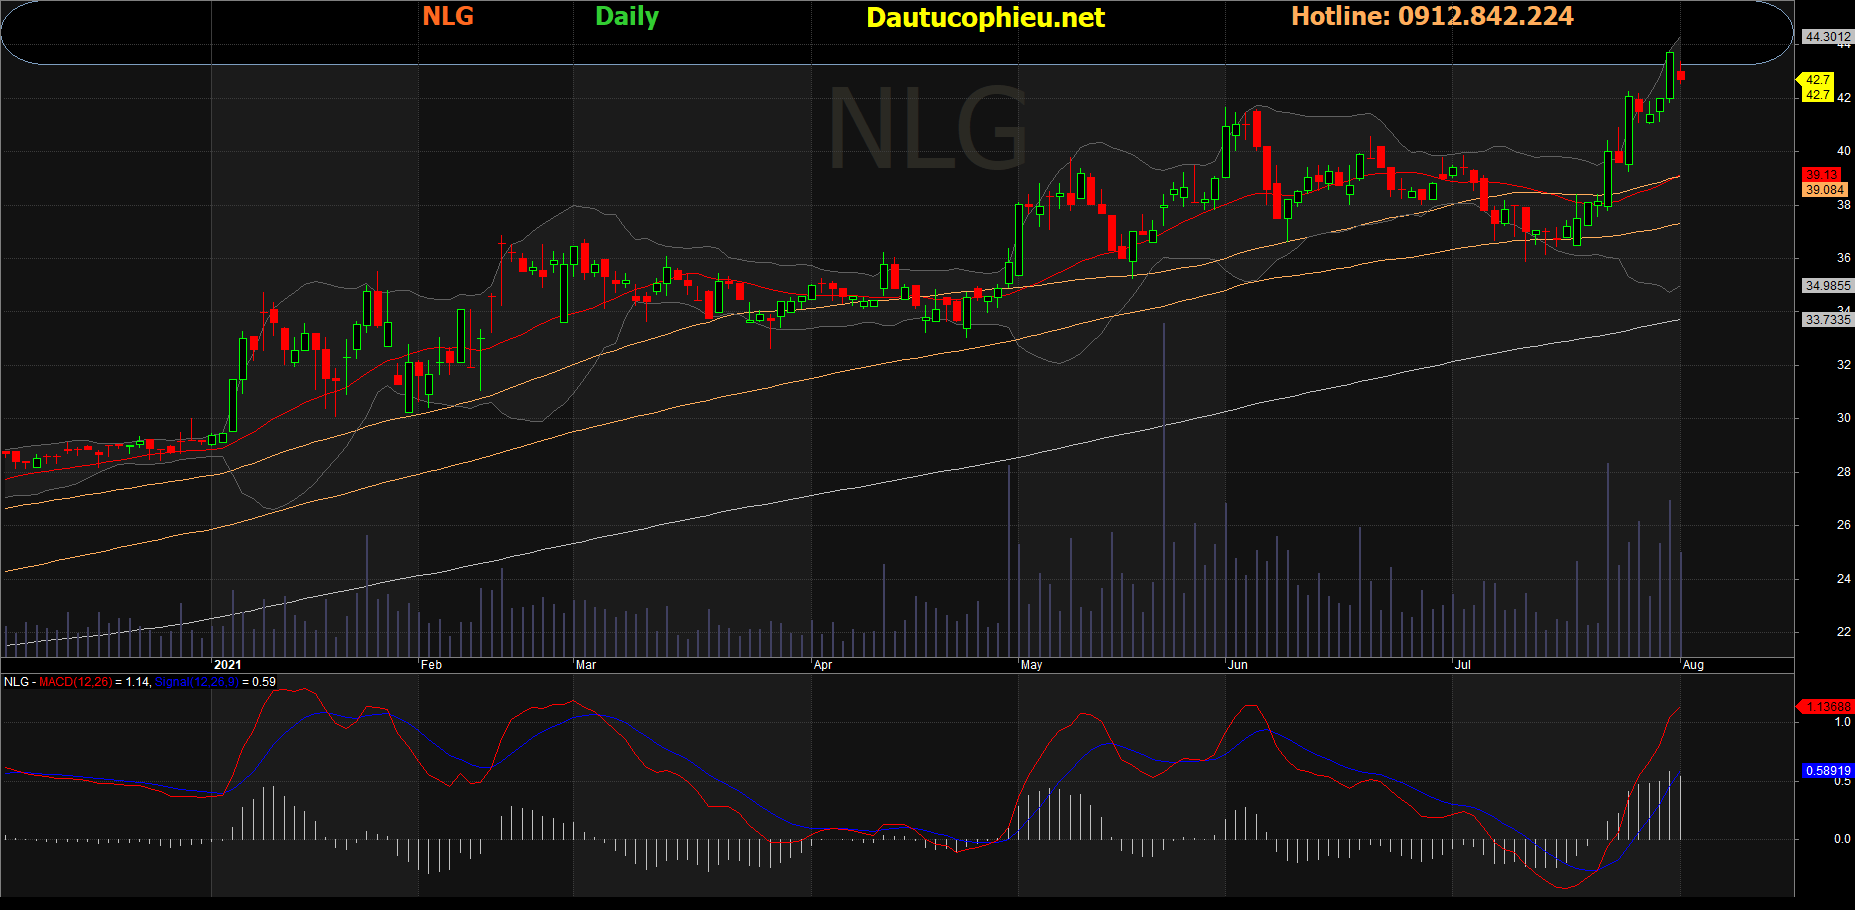
Task: Select the 34.9855 lower band price tag
Action: click(1826, 286)
